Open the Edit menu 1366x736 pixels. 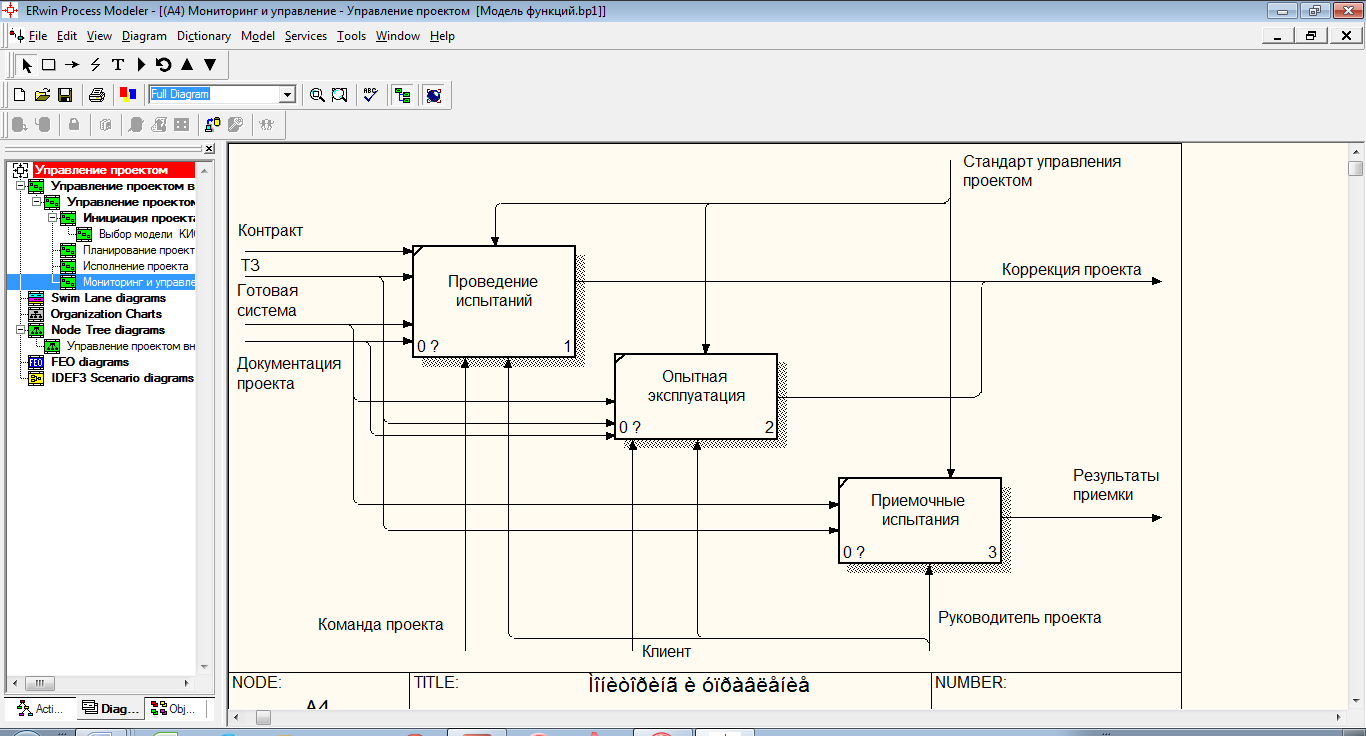click(67, 36)
